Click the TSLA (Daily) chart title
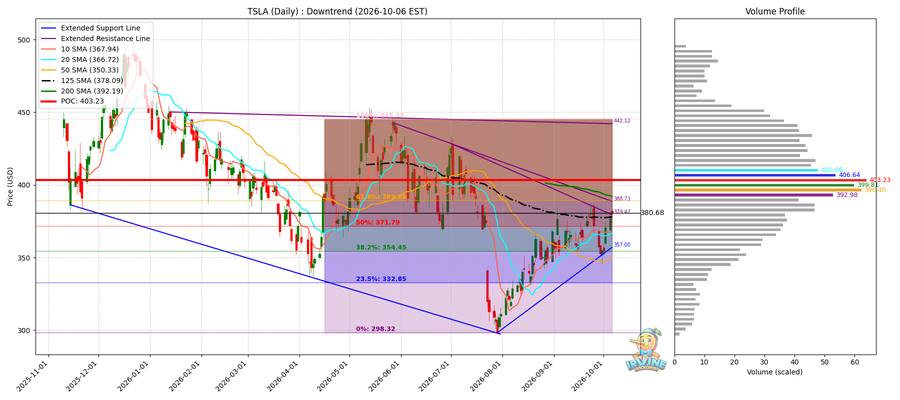Image resolution: width=900 pixels, height=400 pixels. pyautogui.click(x=337, y=11)
